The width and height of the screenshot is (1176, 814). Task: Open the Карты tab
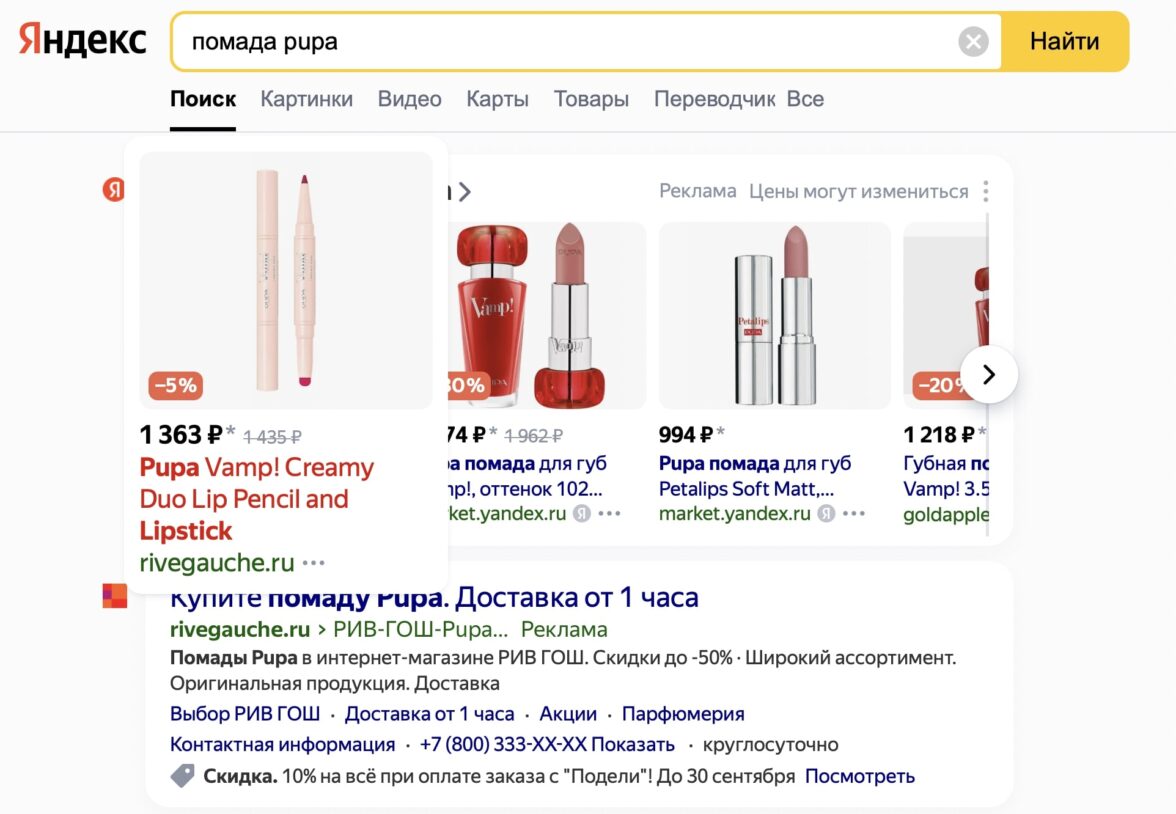497,99
